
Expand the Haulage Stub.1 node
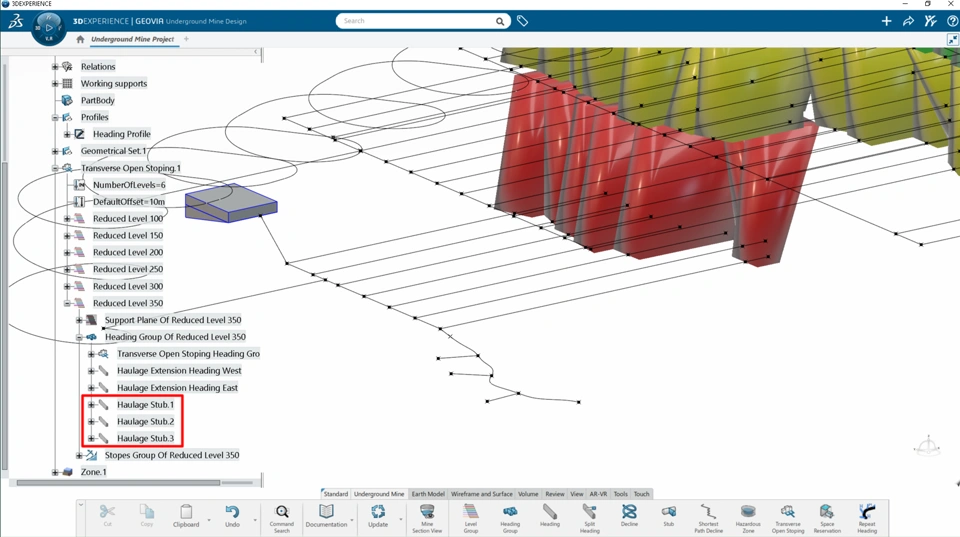pyautogui.click(x=91, y=405)
